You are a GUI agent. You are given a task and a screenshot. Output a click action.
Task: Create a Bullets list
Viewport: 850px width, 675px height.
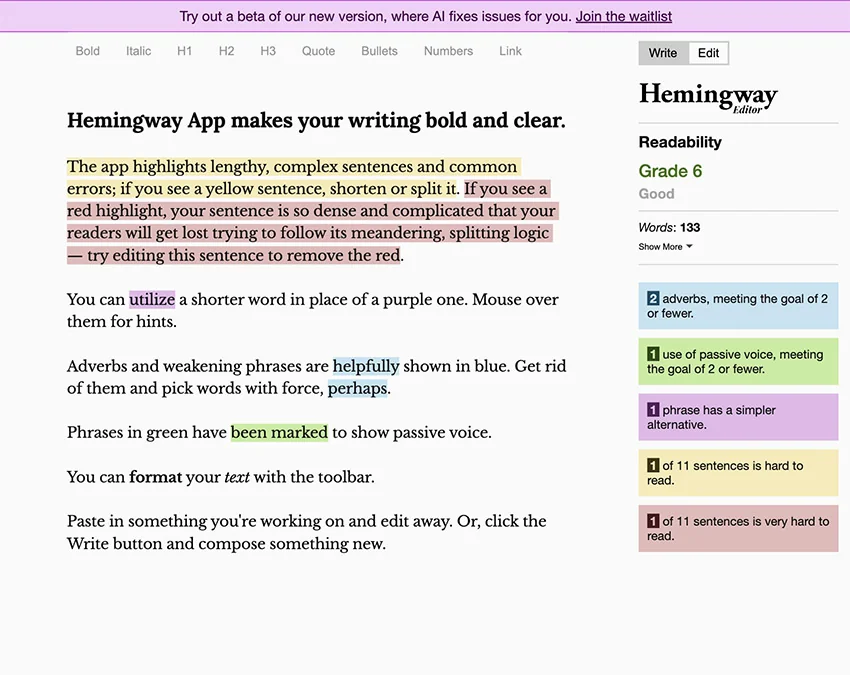point(379,51)
